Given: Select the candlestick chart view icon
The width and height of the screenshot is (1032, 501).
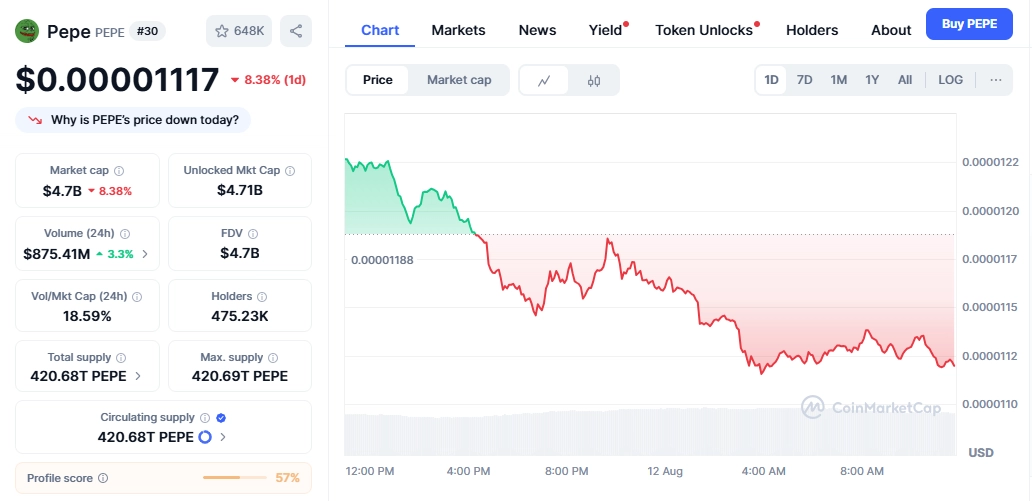Looking at the screenshot, I should click(594, 80).
